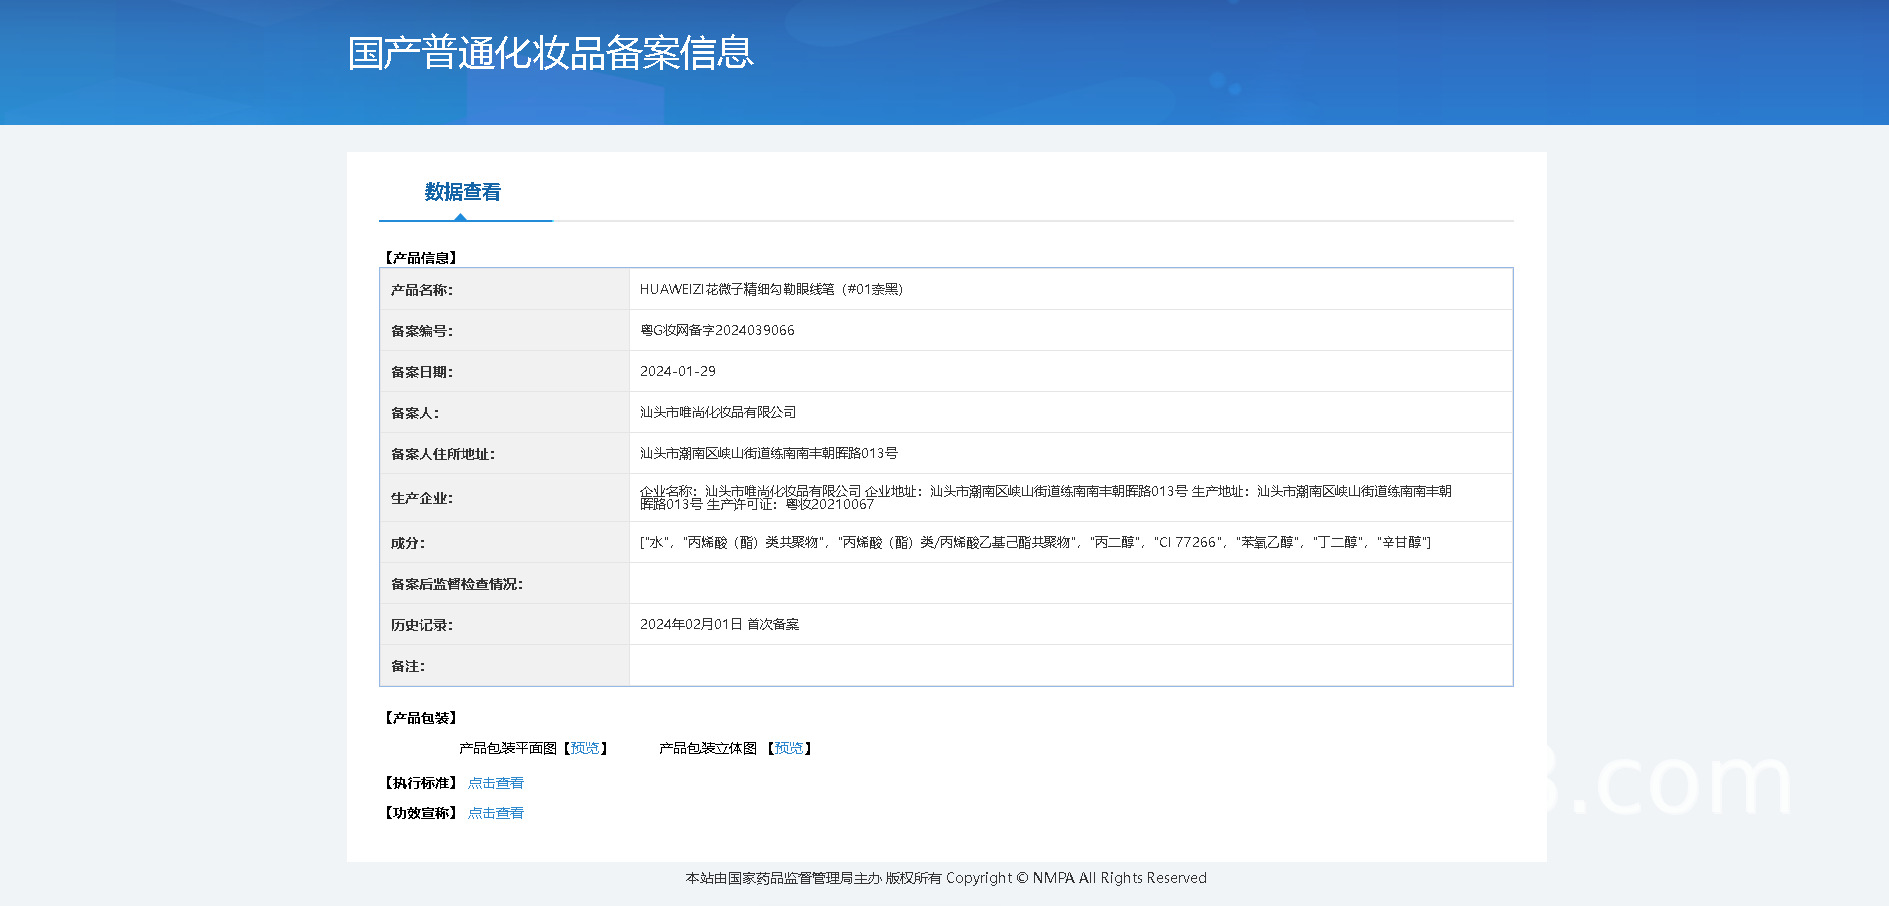Click the 产品名称 label cell
Screen dimensions: 1889x906
[x=505, y=290]
